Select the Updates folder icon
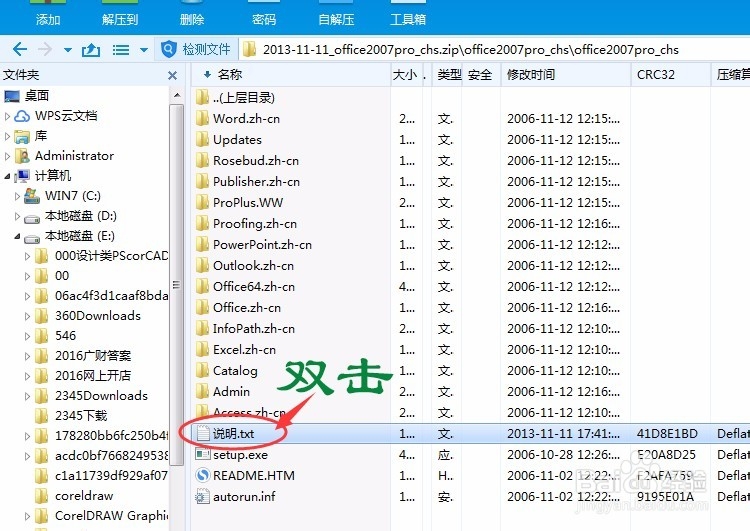The height and width of the screenshot is (531, 750). (202, 139)
